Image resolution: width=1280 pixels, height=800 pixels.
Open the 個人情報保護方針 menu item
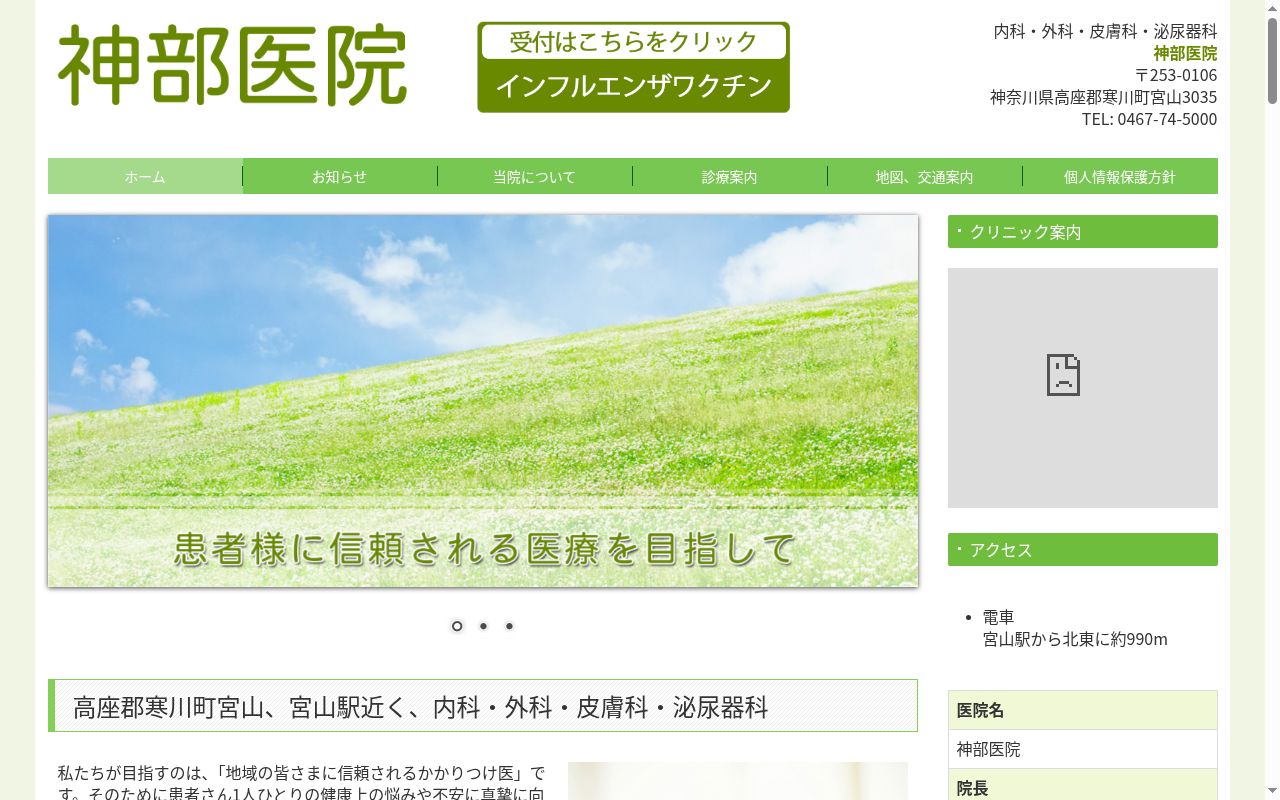[1120, 176]
